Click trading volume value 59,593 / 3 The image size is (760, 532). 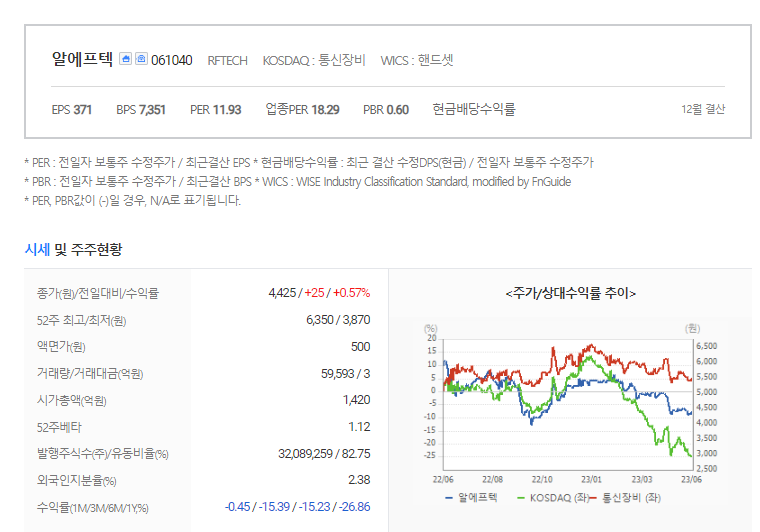point(345,374)
